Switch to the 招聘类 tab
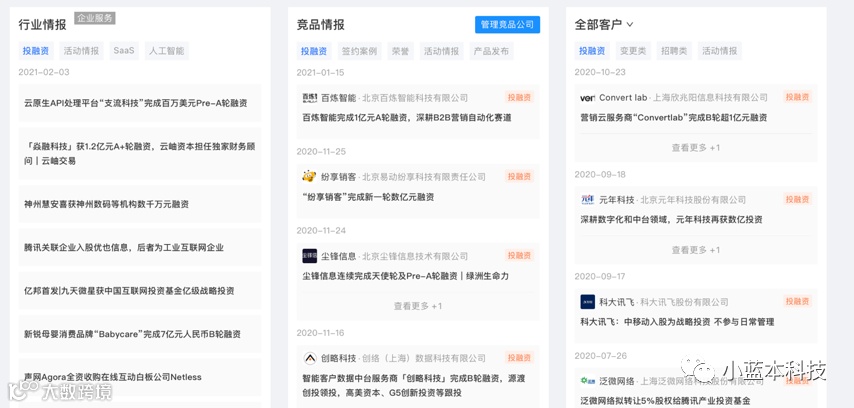 click(x=674, y=51)
